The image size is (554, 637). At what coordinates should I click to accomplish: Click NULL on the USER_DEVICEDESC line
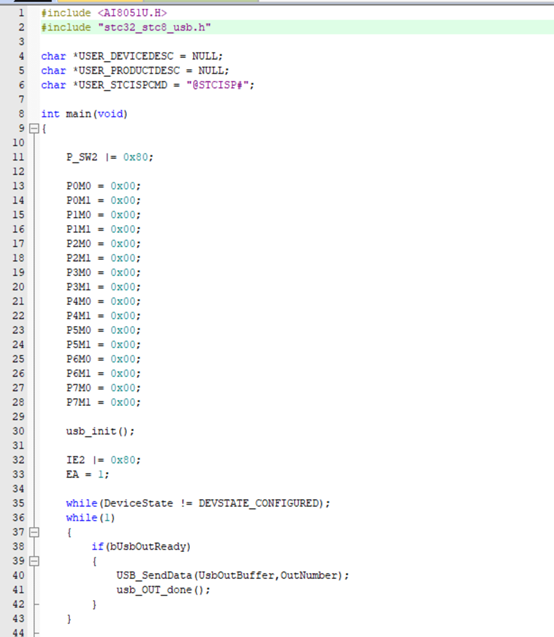204,56
